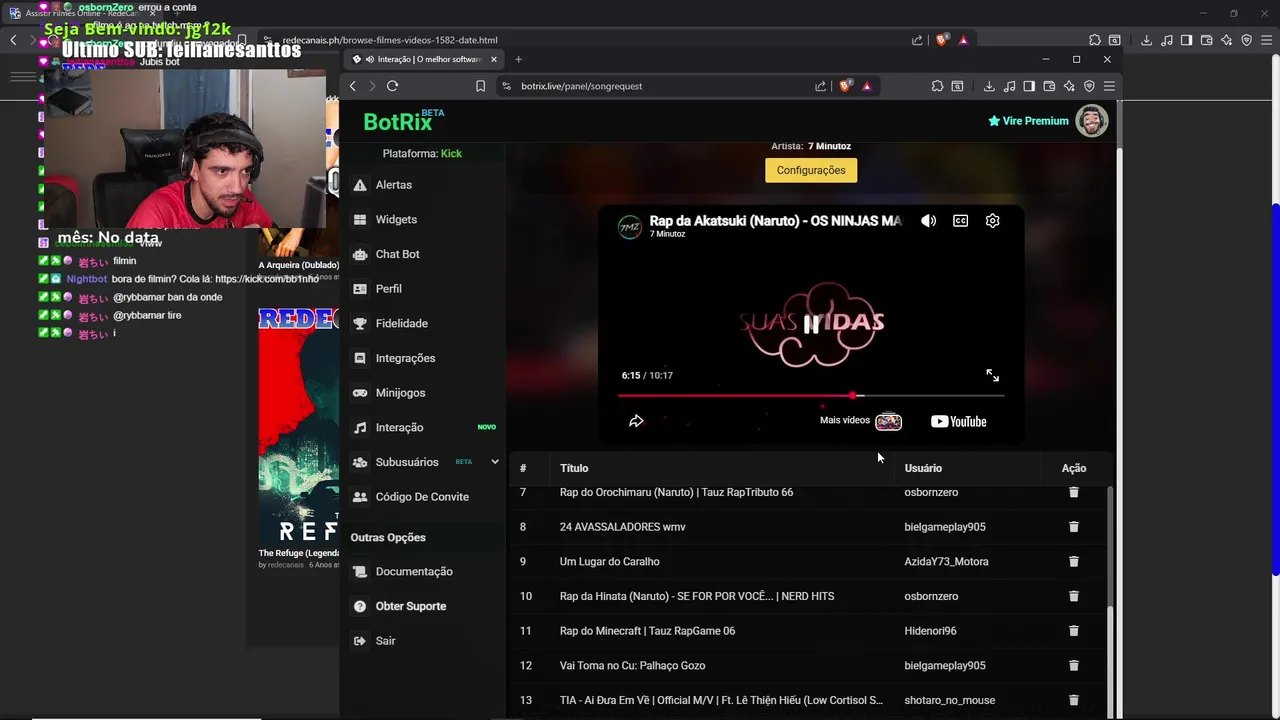Select user bielgameplay905 on row 8
The width and height of the screenshot is (1280, 720).
click(x=945, y=527)
